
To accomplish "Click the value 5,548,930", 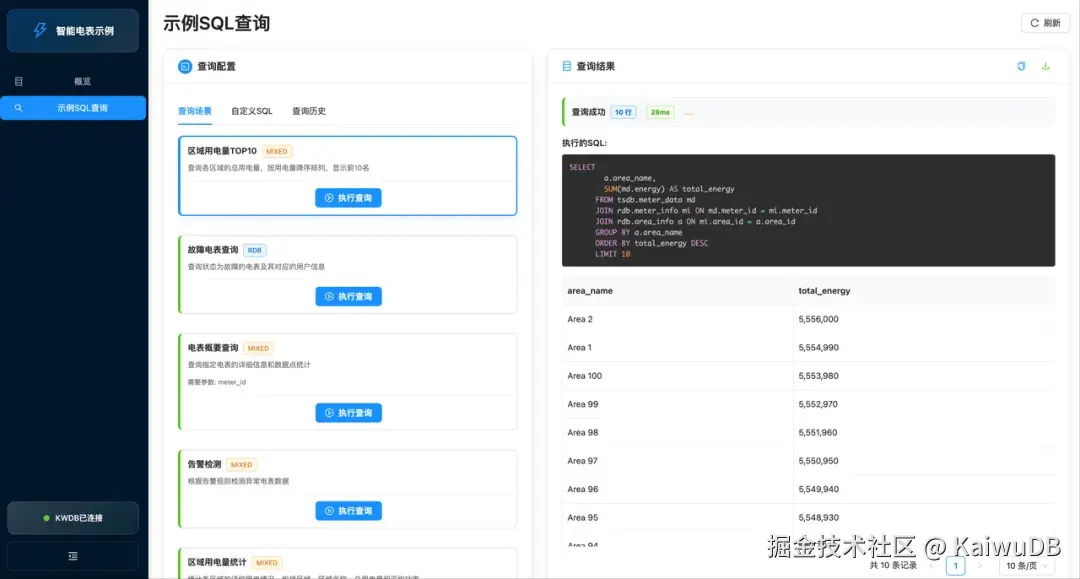I will pos(818,517).
